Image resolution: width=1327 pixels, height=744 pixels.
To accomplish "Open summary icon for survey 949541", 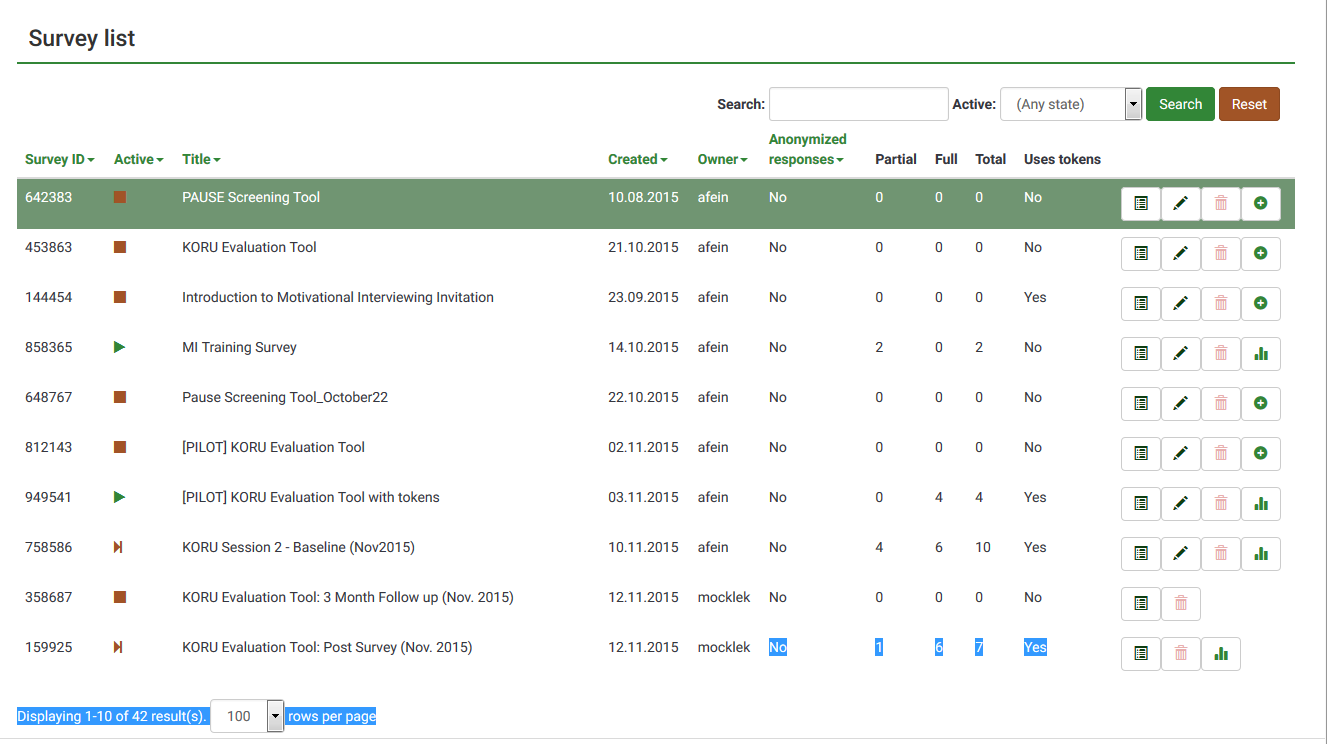I will 1141,503.
